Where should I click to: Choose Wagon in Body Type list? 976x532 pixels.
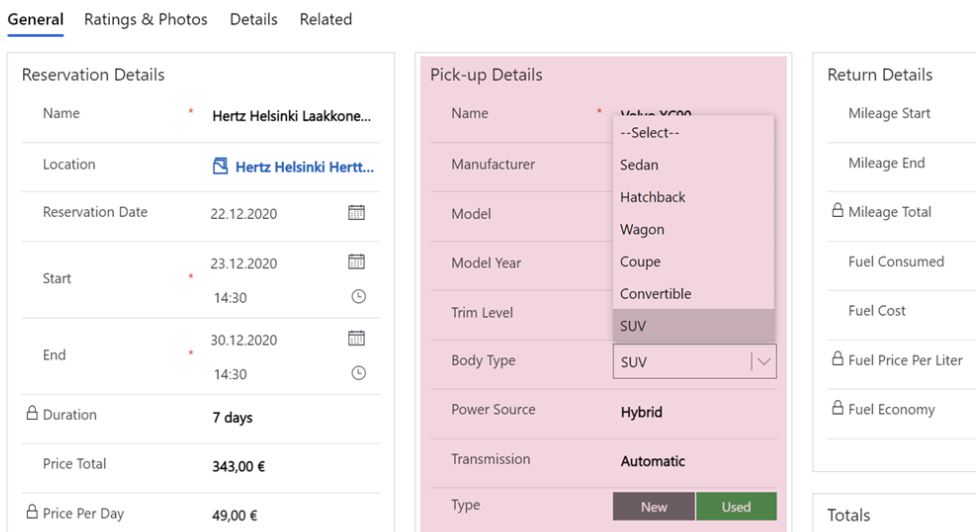tap(693, 230)
